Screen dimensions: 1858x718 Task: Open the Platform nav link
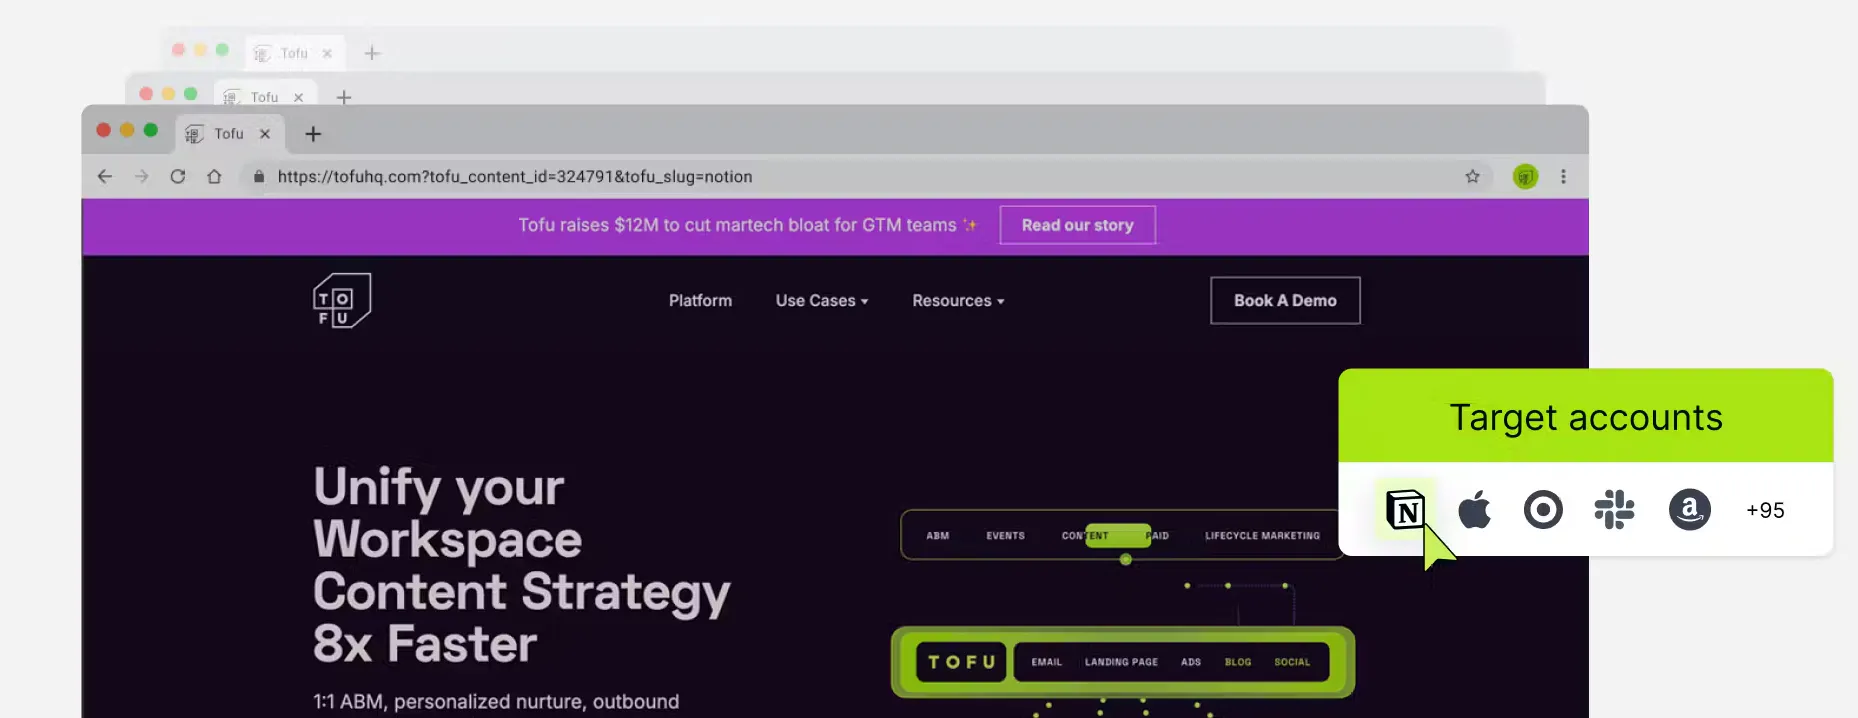(700, 300)
